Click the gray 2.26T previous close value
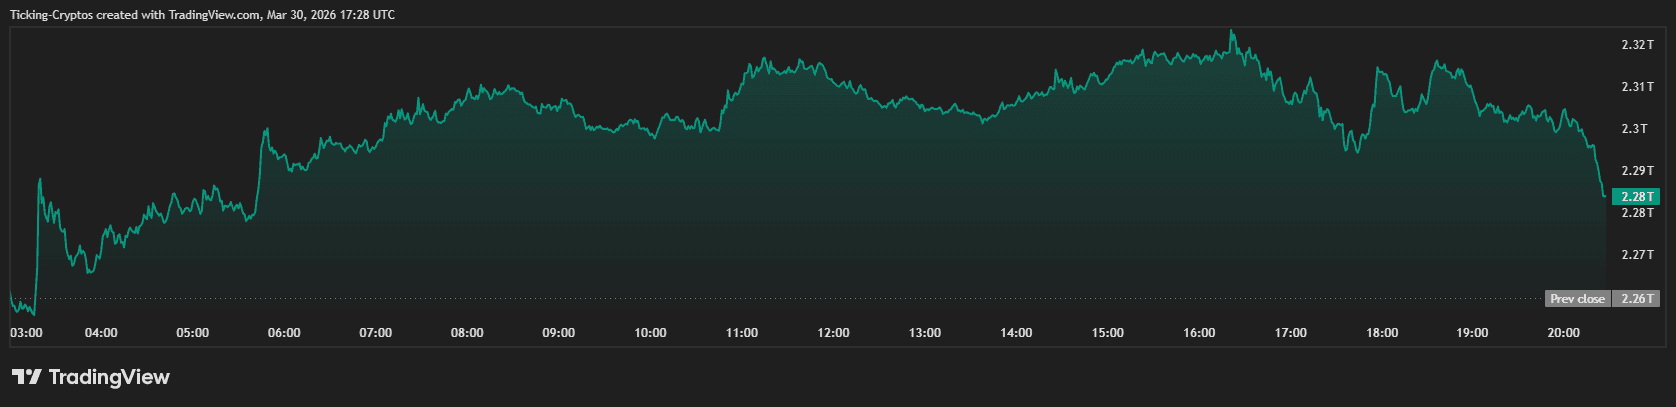Image resolution: width=1676 pixels, height=407 pixels. point(1636,299)
